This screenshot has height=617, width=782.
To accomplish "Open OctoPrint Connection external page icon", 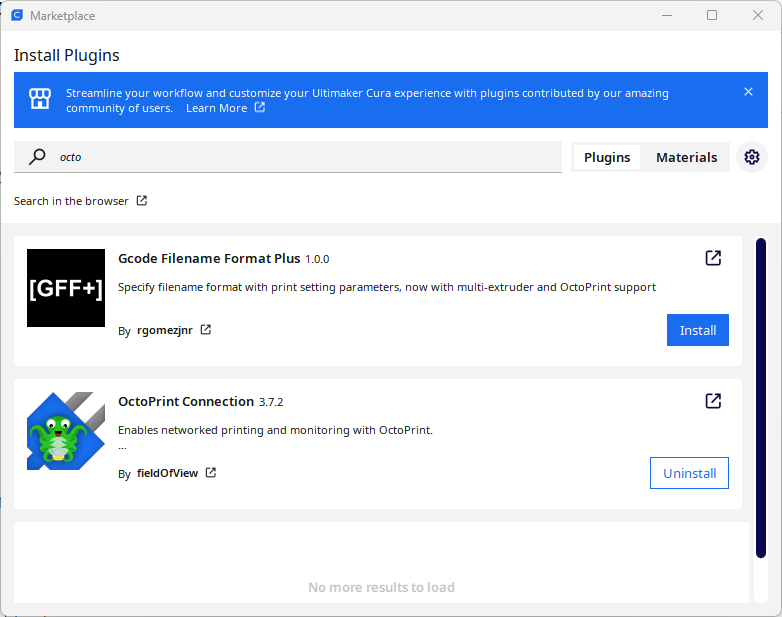I will [x=713, y=401].
